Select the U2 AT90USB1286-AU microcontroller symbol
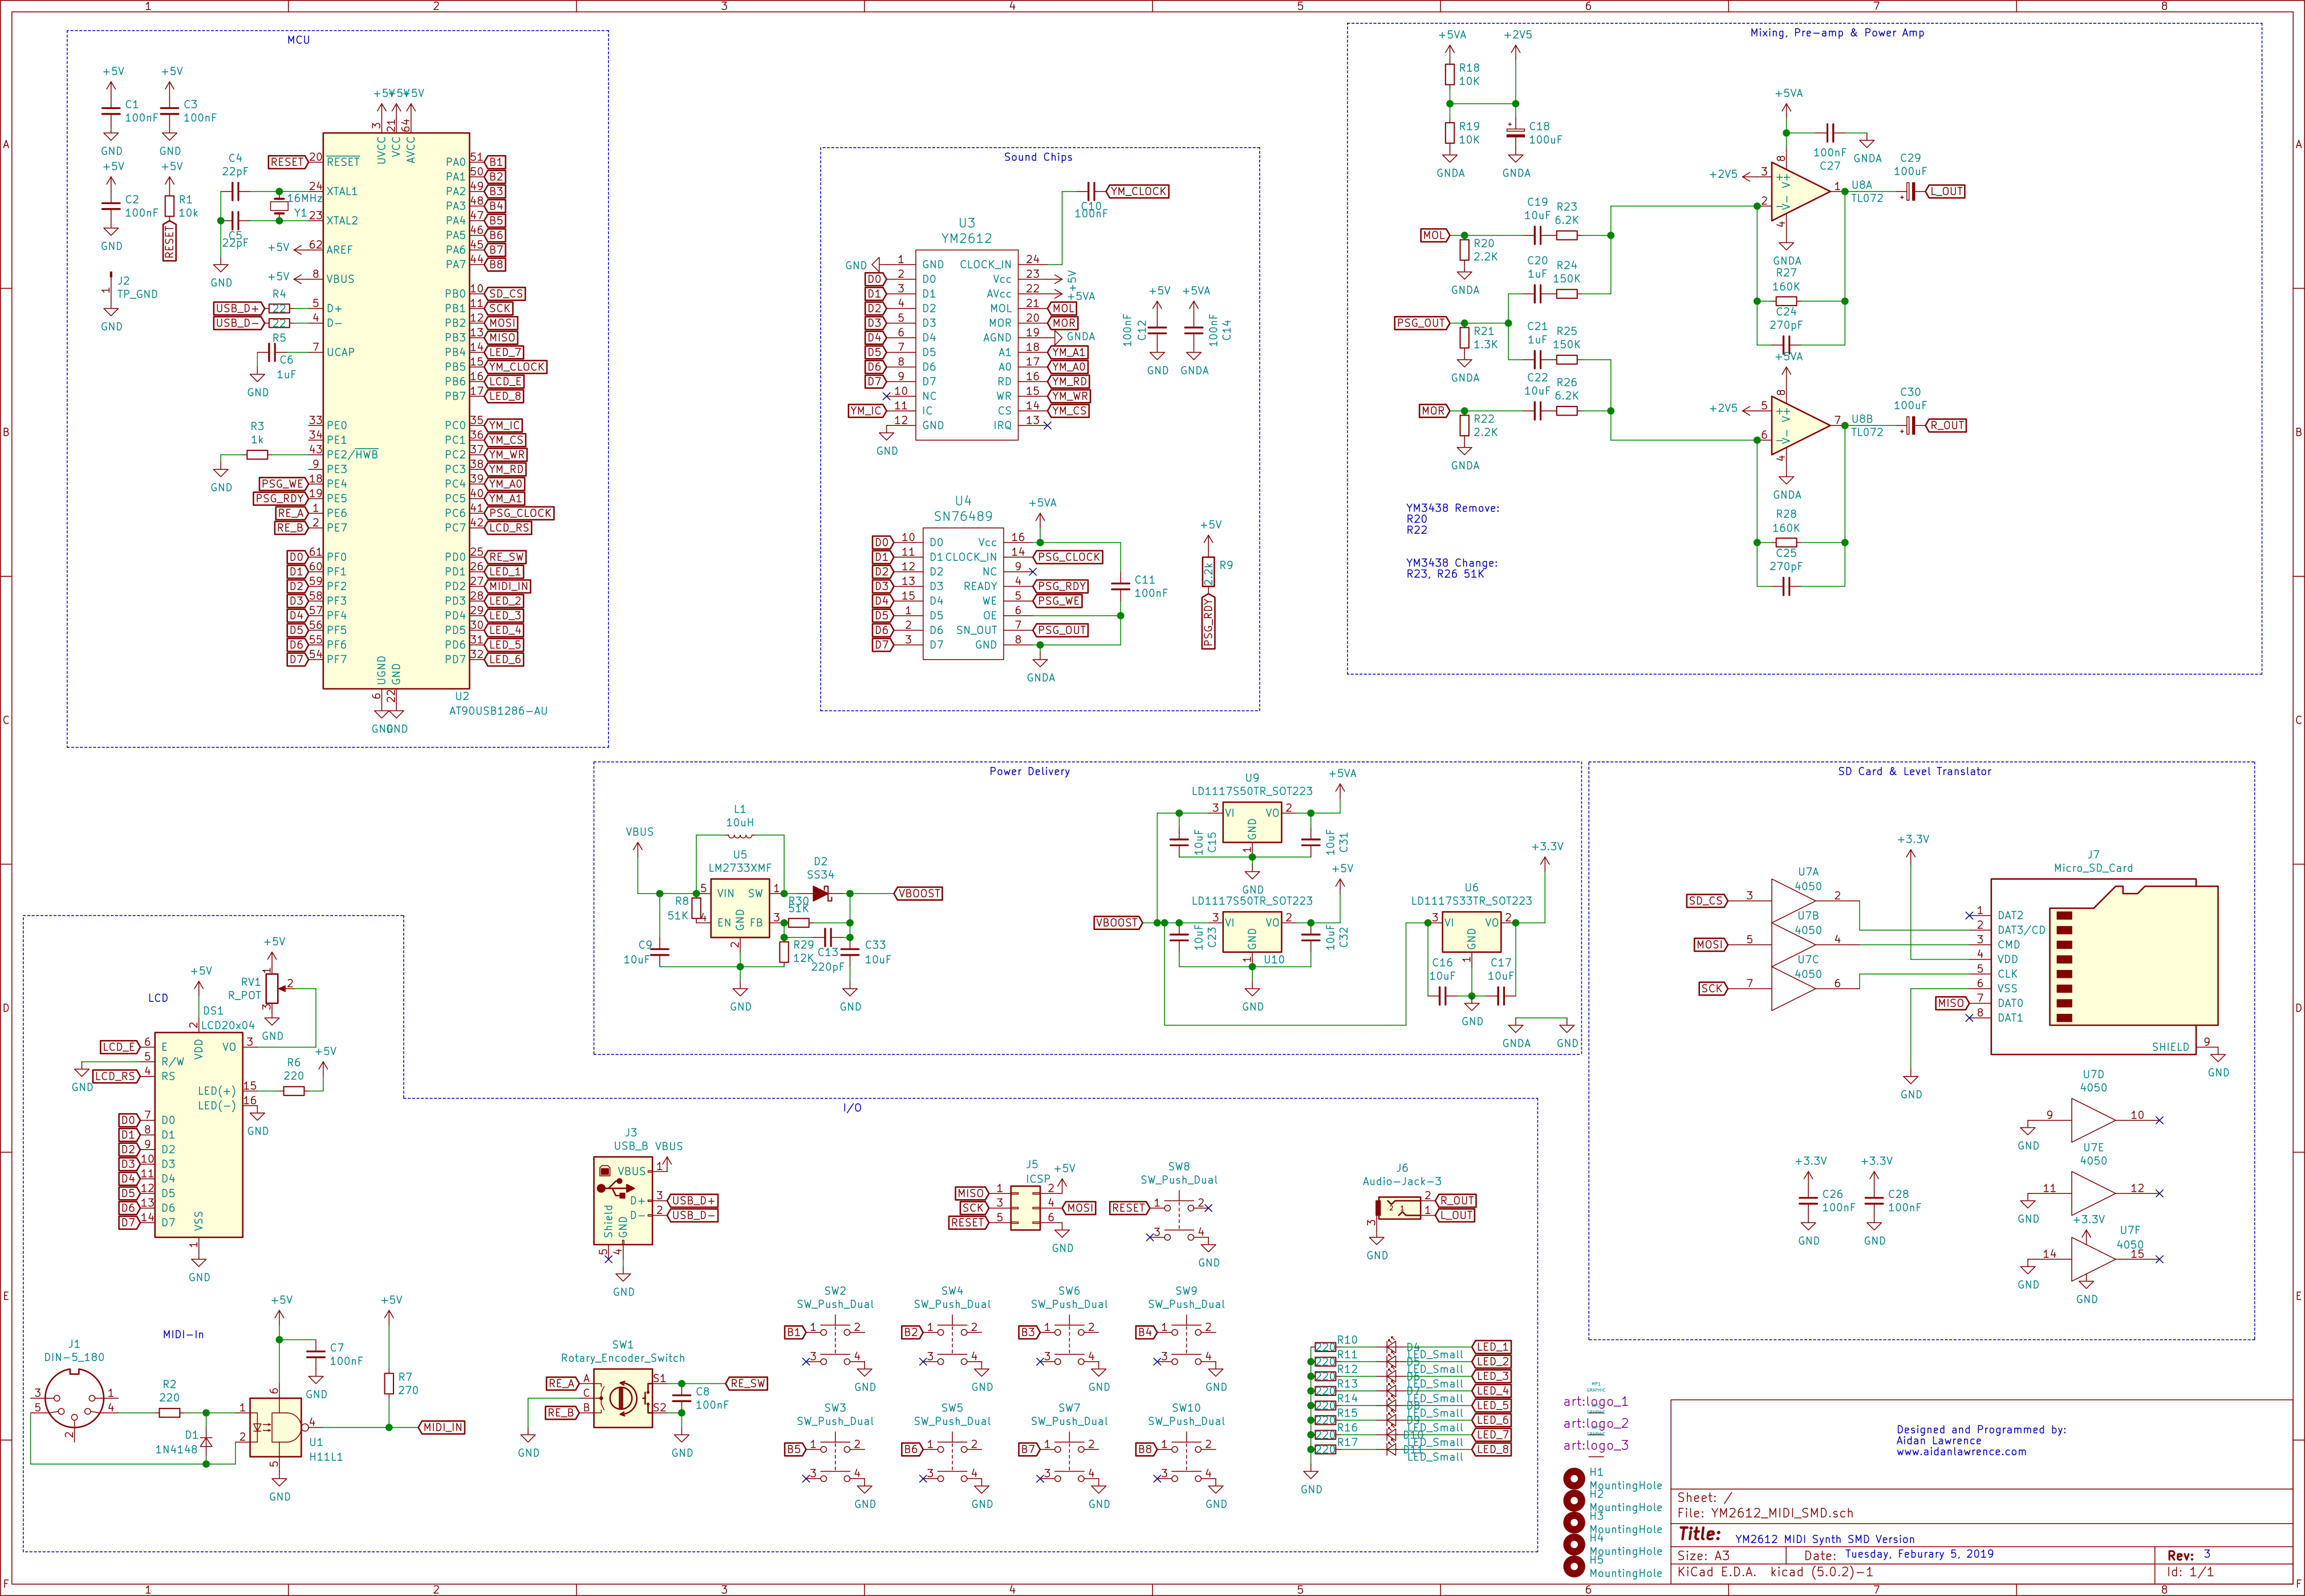Viewport: 2305px width, 1596px height. point(396,411)
